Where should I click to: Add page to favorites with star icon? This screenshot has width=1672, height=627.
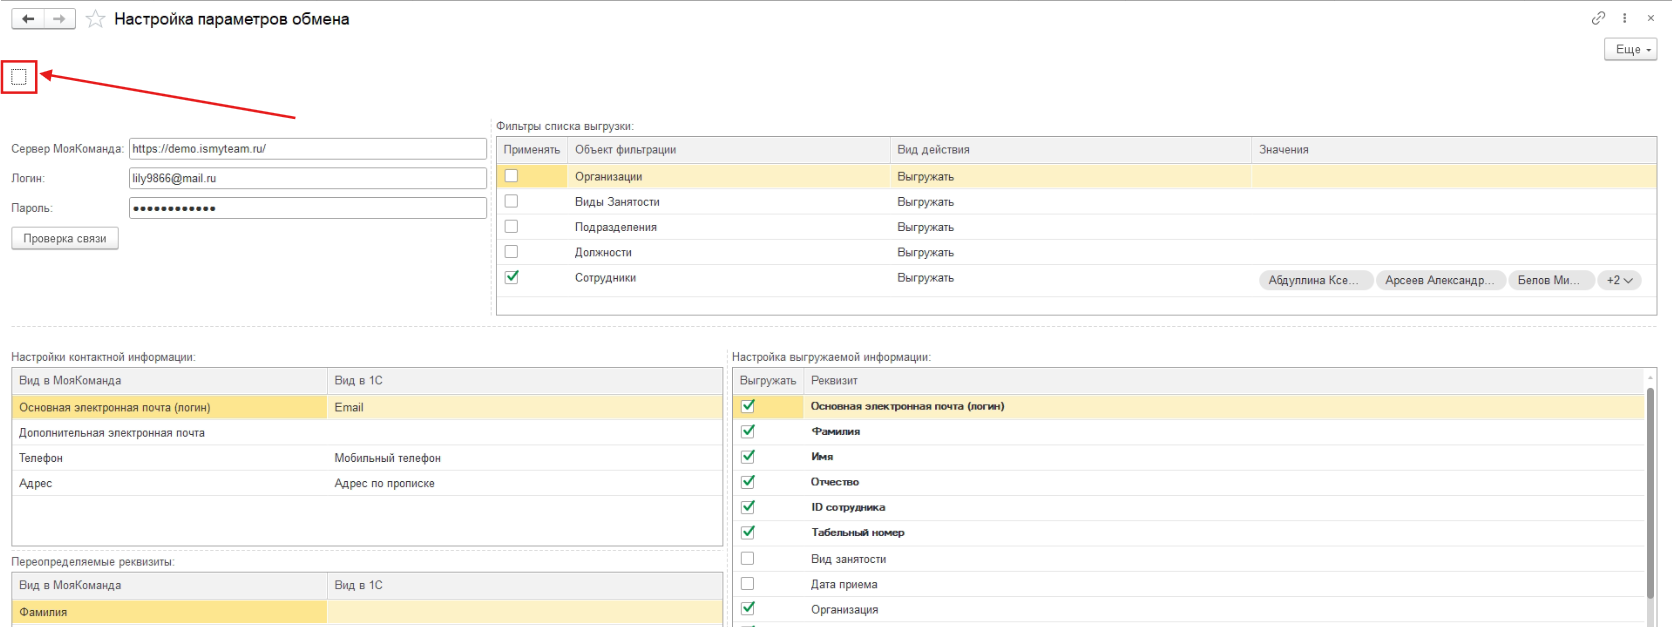click(x=95, y=19)
